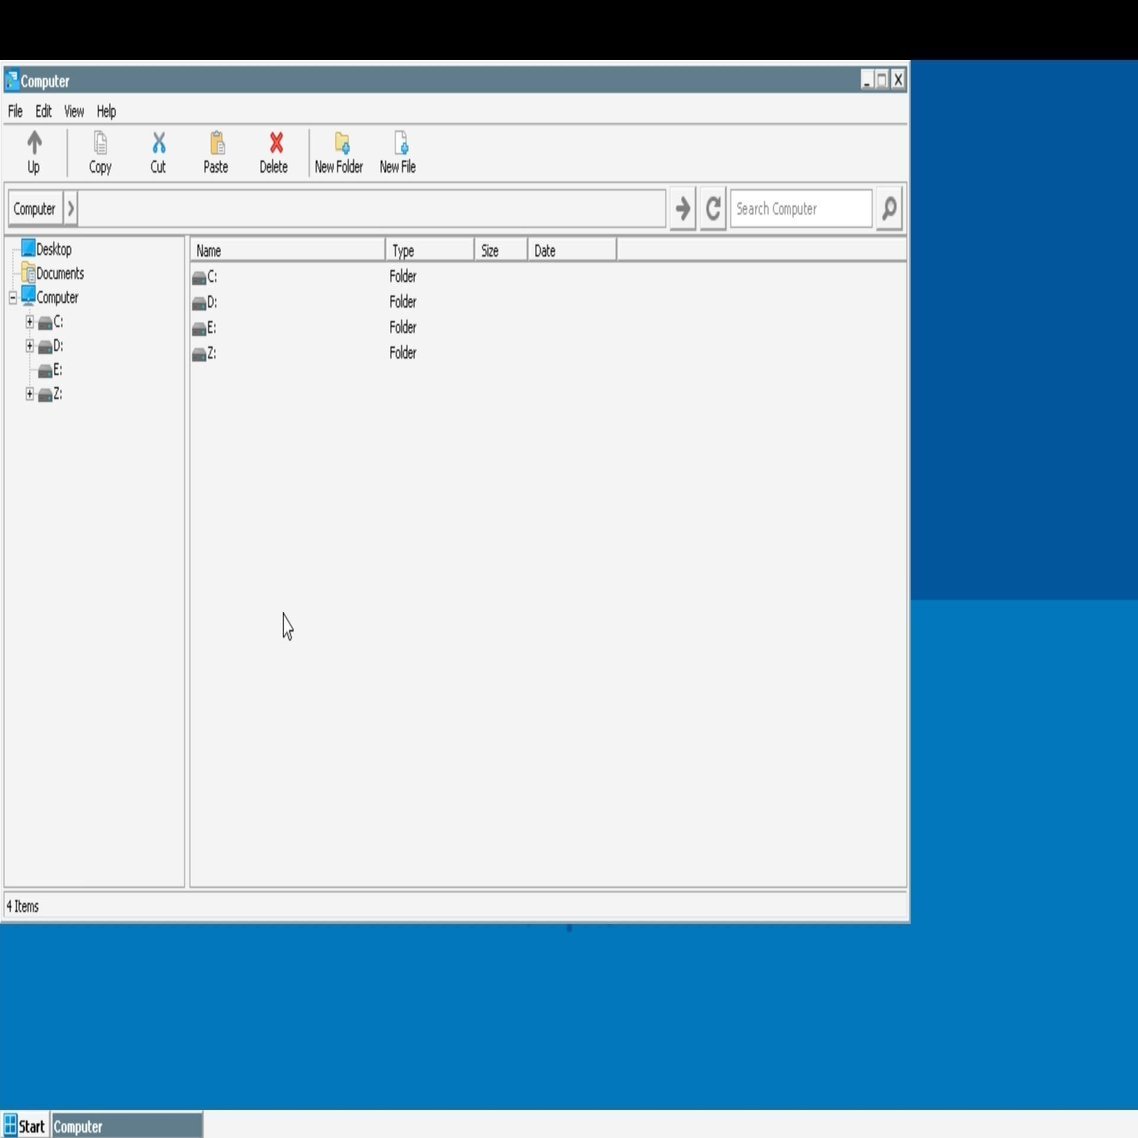This screenshot has height=1138, width=1138.
Task: Click the Folder type of row C:
Action: click(403, 277)
